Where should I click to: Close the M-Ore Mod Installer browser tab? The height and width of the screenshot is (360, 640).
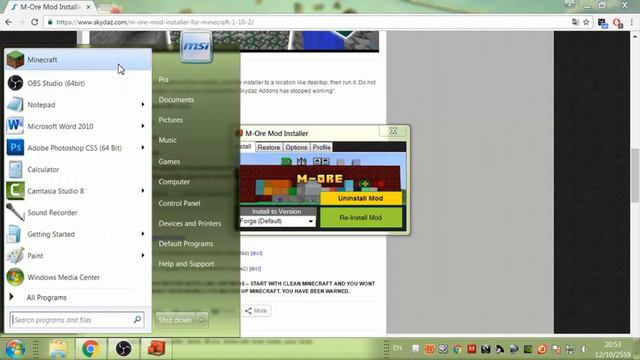tap(89, 7)
